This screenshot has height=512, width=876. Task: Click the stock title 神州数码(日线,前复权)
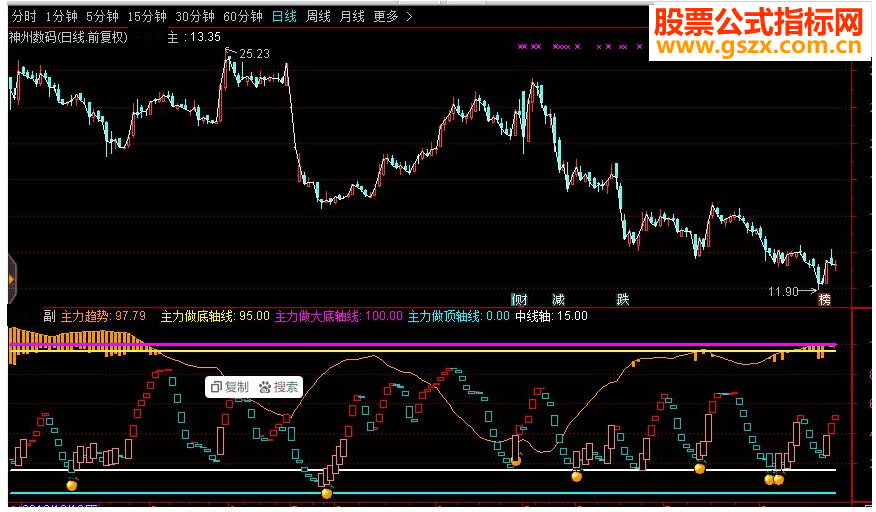point(68,37)
